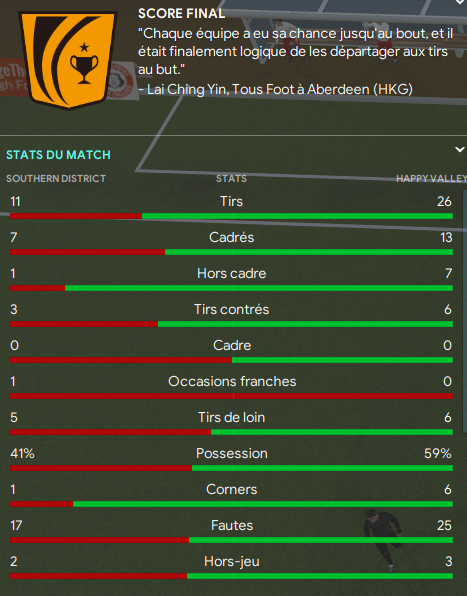
Task: Click the top-right chevron above Score Final
Action: pos(460,2)
